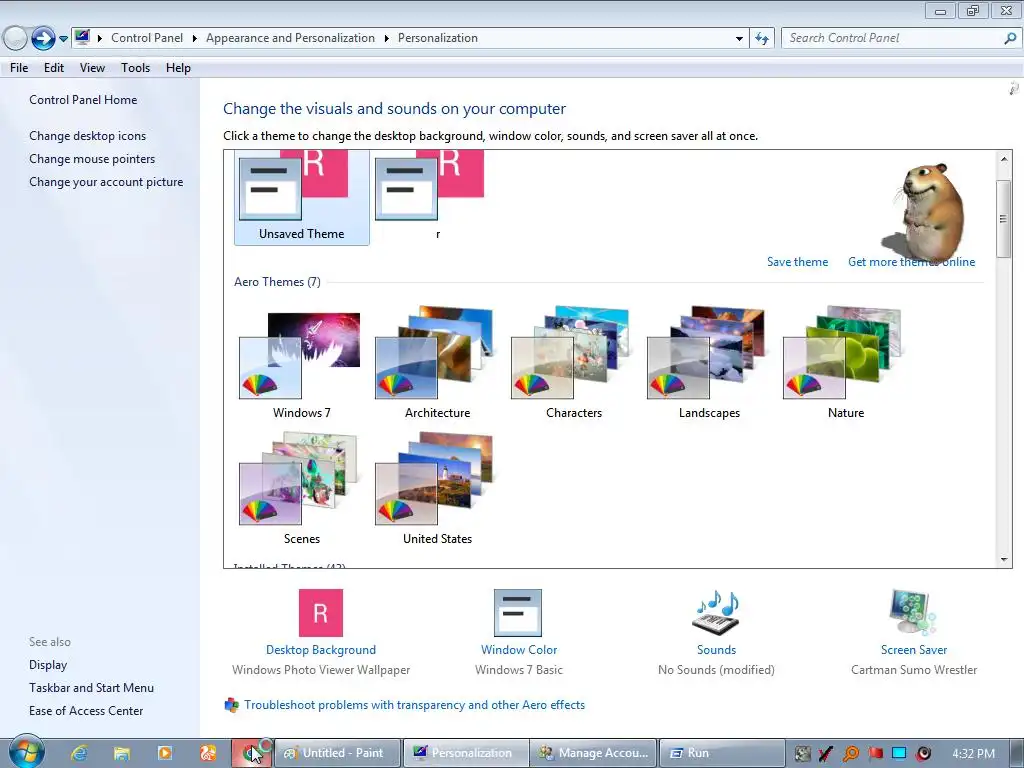Apply the Characters theme

pyautogui.click(x=573, y=363)
